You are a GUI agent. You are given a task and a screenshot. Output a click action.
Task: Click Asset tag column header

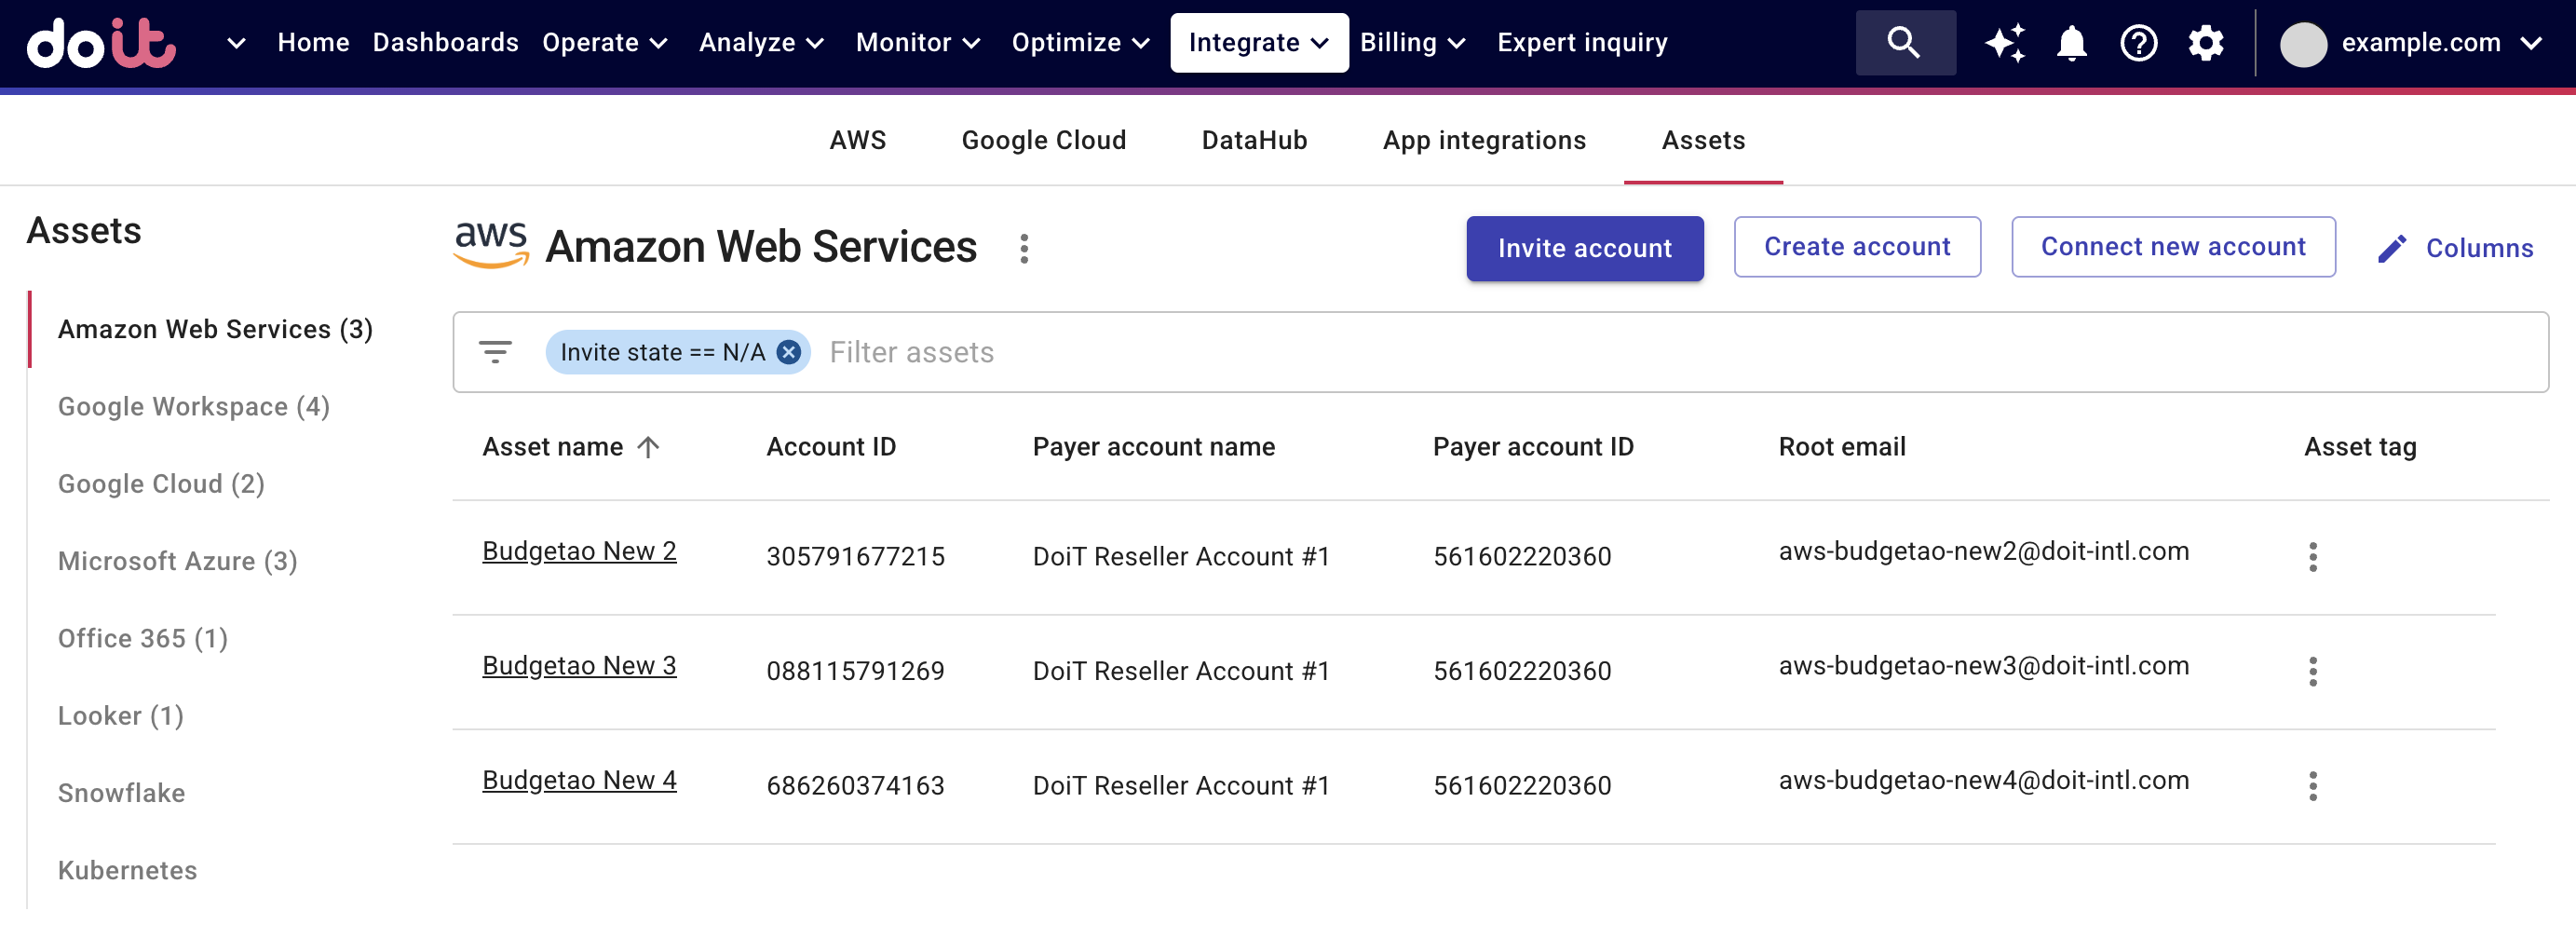click(2360, 447)
